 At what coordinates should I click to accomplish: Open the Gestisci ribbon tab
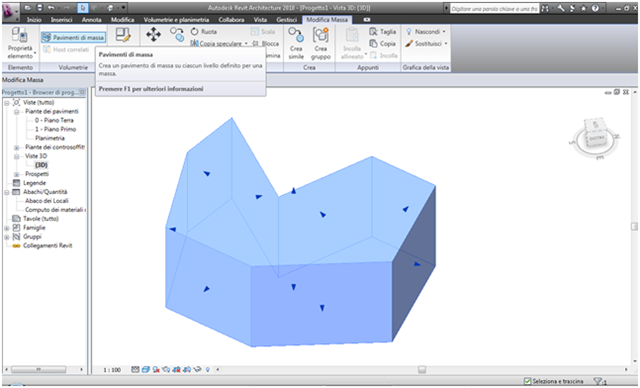(x=286, y=20)
